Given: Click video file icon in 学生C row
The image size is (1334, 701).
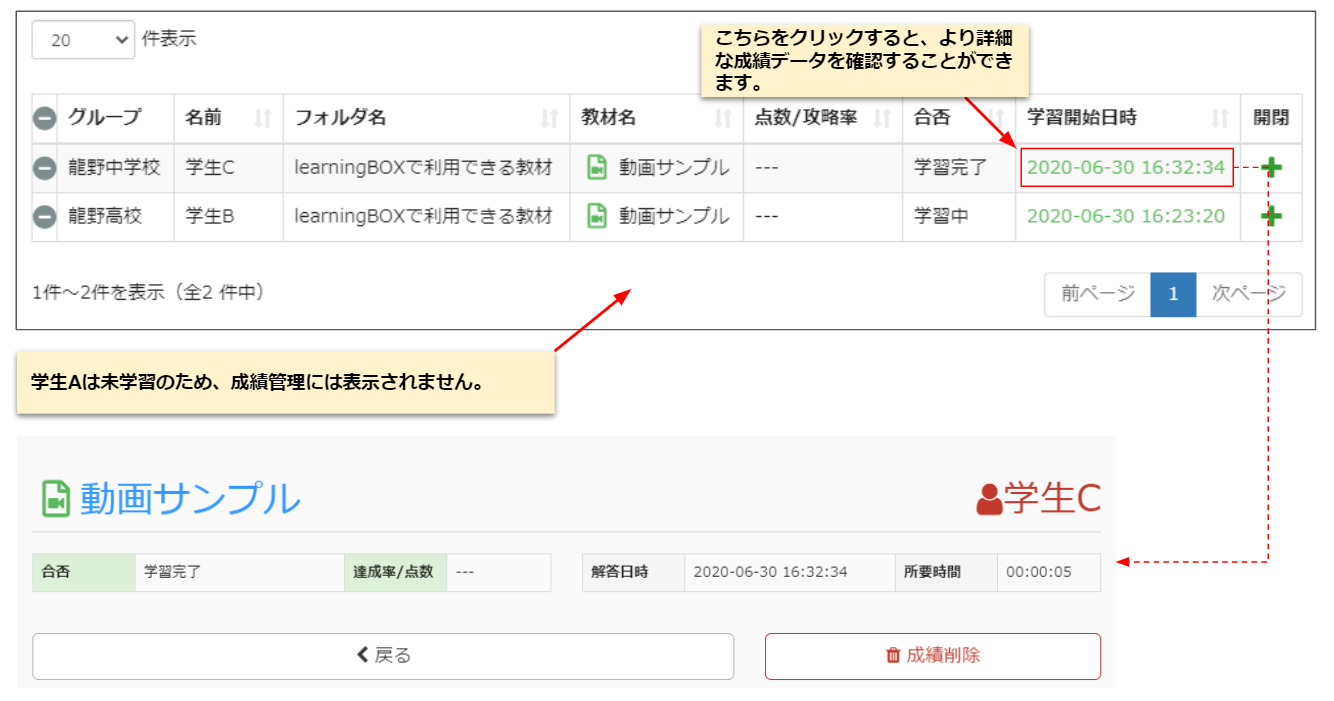Looking at the screenshot, I should (596, 168).
